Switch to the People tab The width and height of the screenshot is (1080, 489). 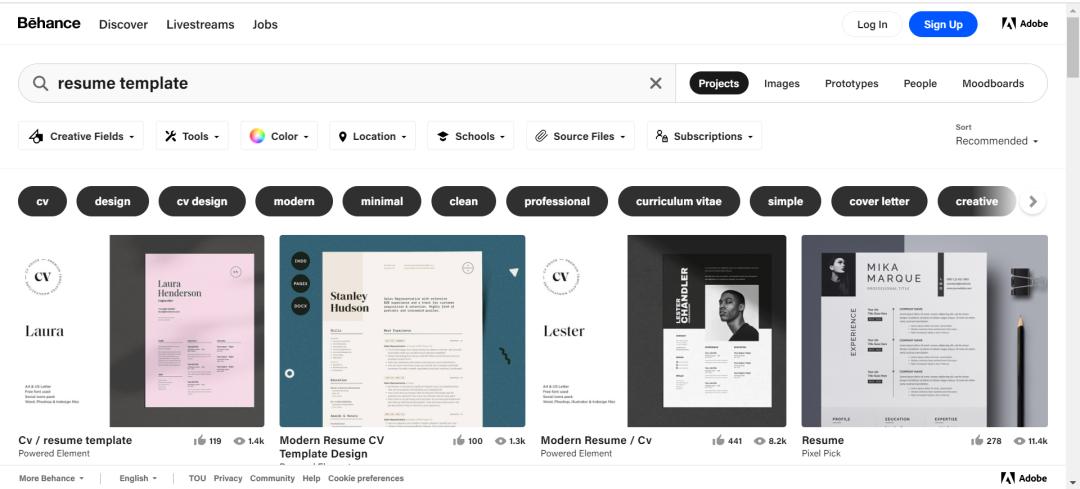point(920,83)
